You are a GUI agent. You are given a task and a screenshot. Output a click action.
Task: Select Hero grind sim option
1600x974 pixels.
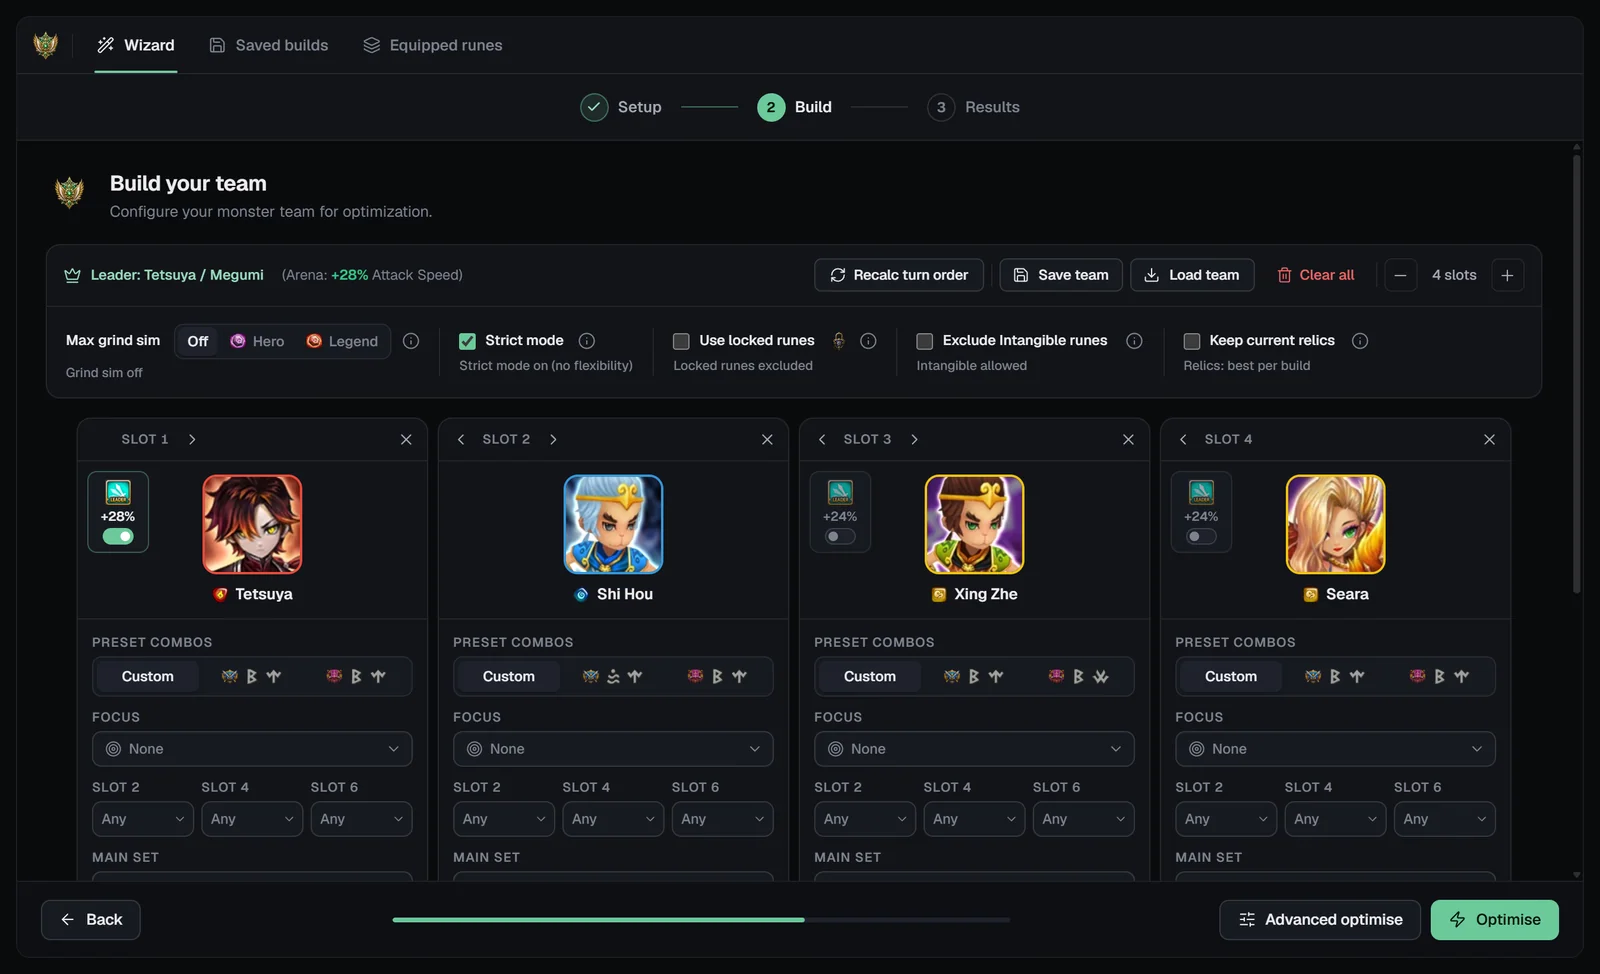pyautogui.click(x=257, y=341)
